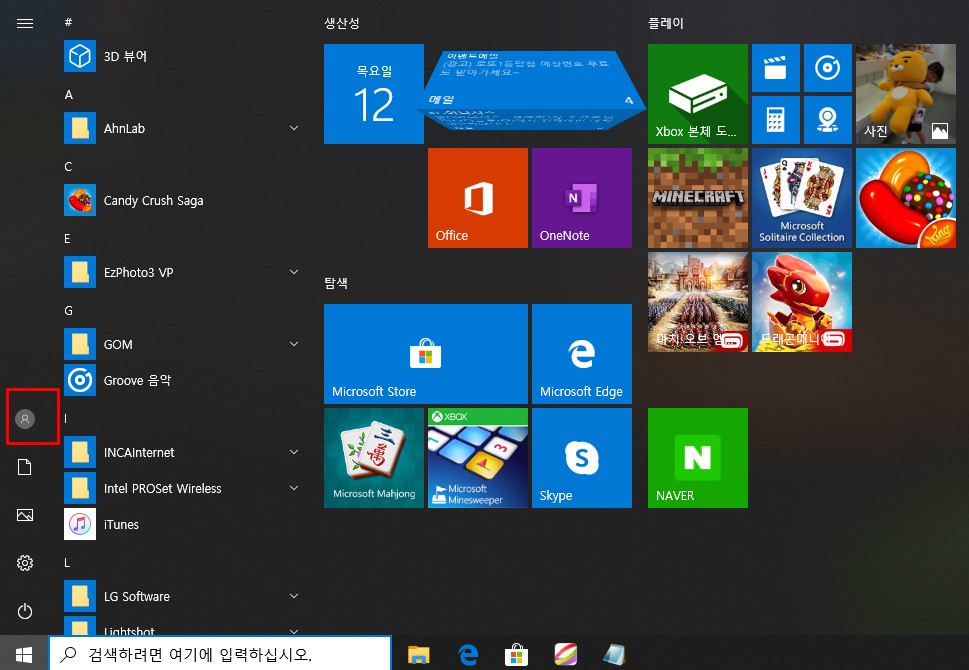Click the taskbar search box

click(220, 654)
